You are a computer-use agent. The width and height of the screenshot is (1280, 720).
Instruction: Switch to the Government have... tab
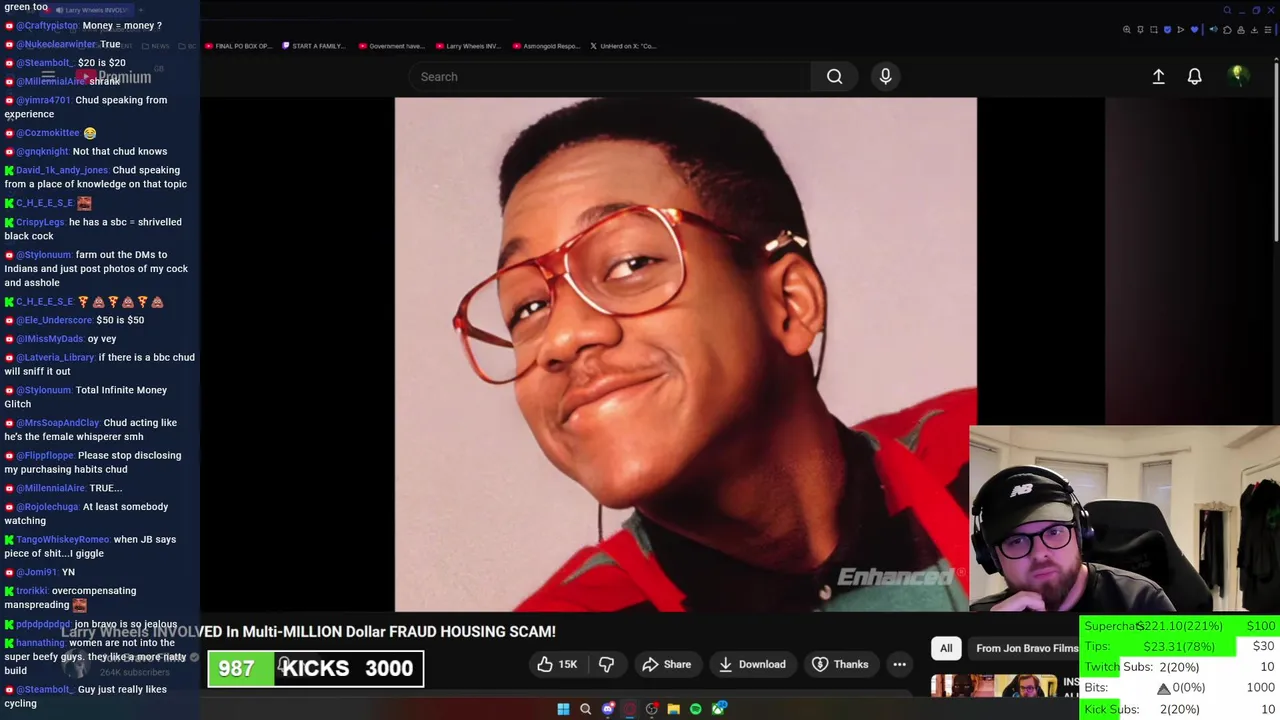coord(392,46)
